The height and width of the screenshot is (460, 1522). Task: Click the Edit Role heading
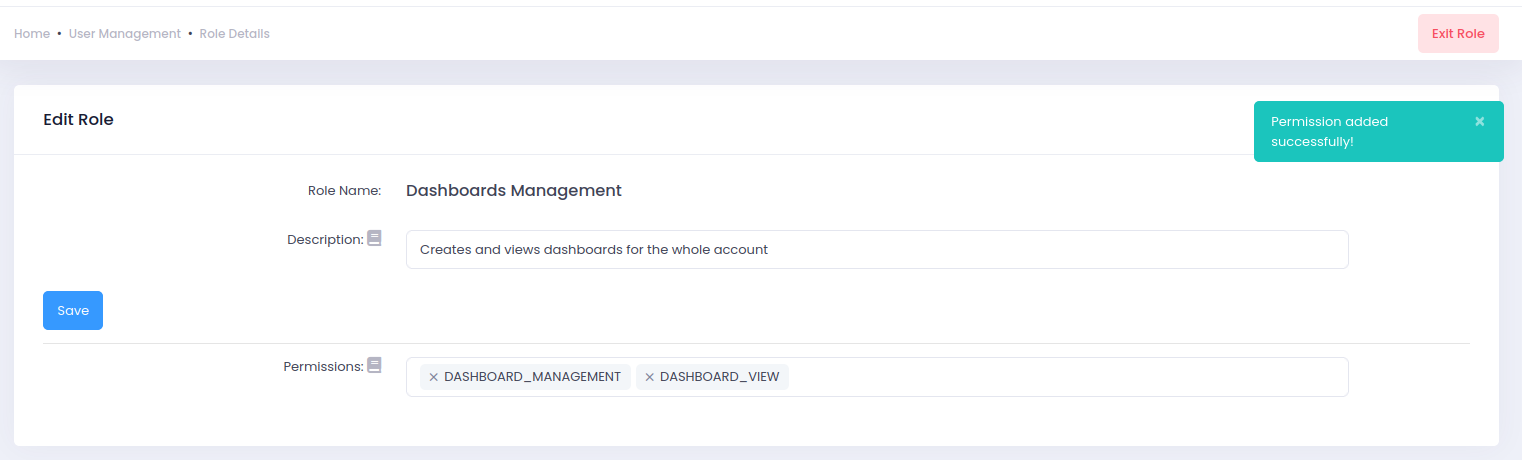[78, 120]
